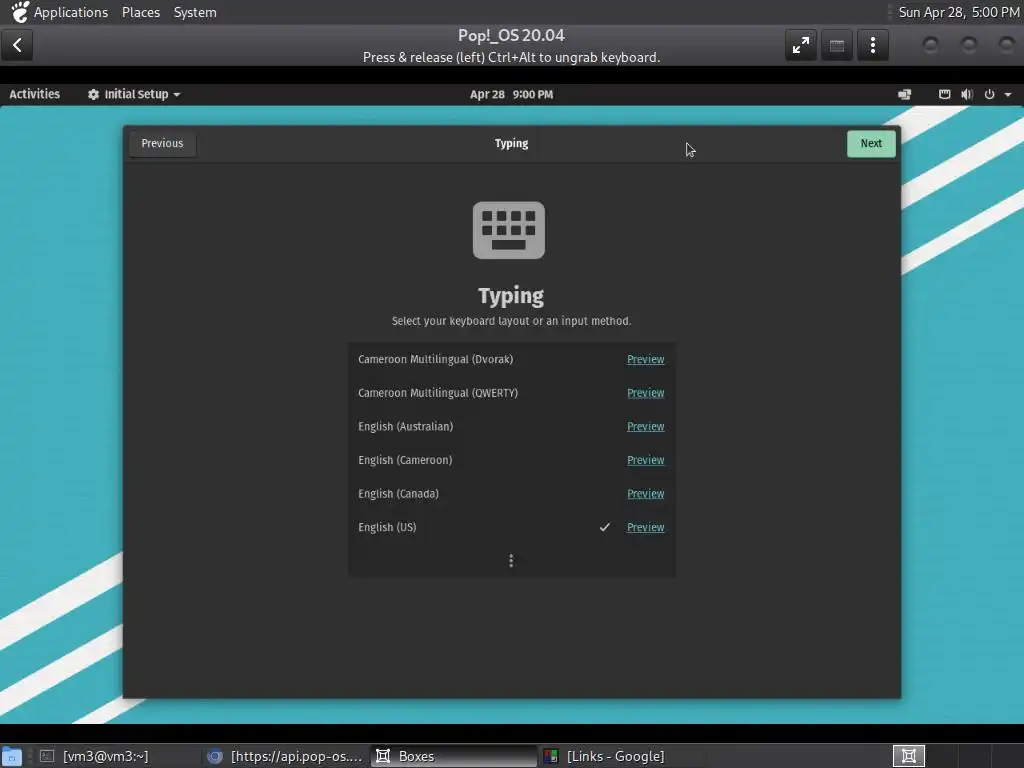Viewport: 1024px width, 768px height.
Task: Click the Previous button
Action: point(162,143)
